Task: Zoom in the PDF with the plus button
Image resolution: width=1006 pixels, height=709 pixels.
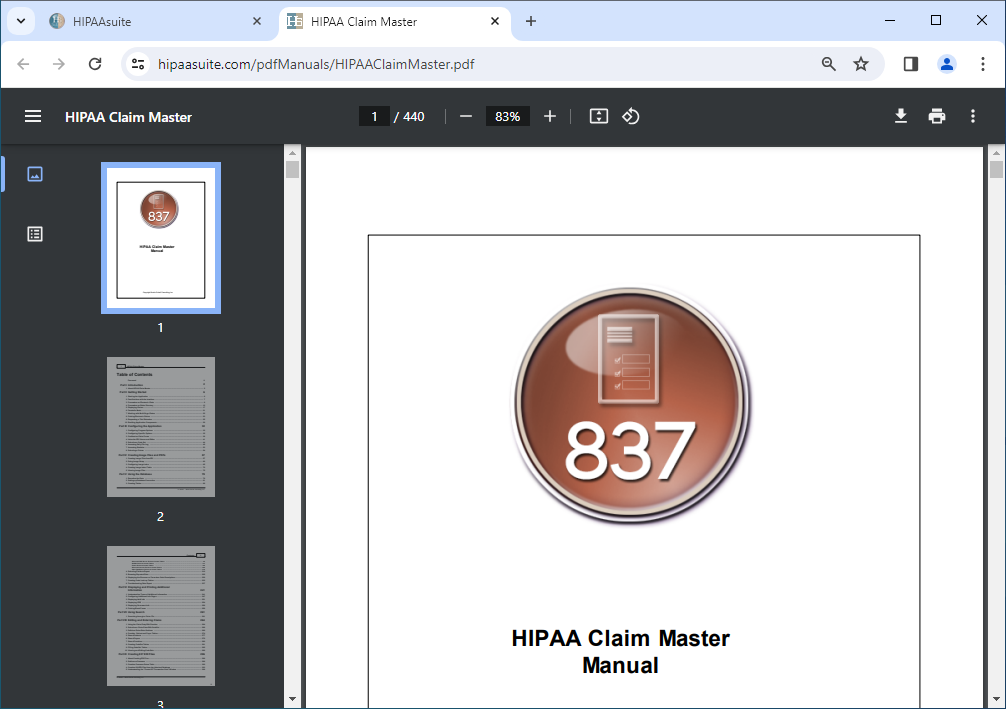Action: point(550,116)
